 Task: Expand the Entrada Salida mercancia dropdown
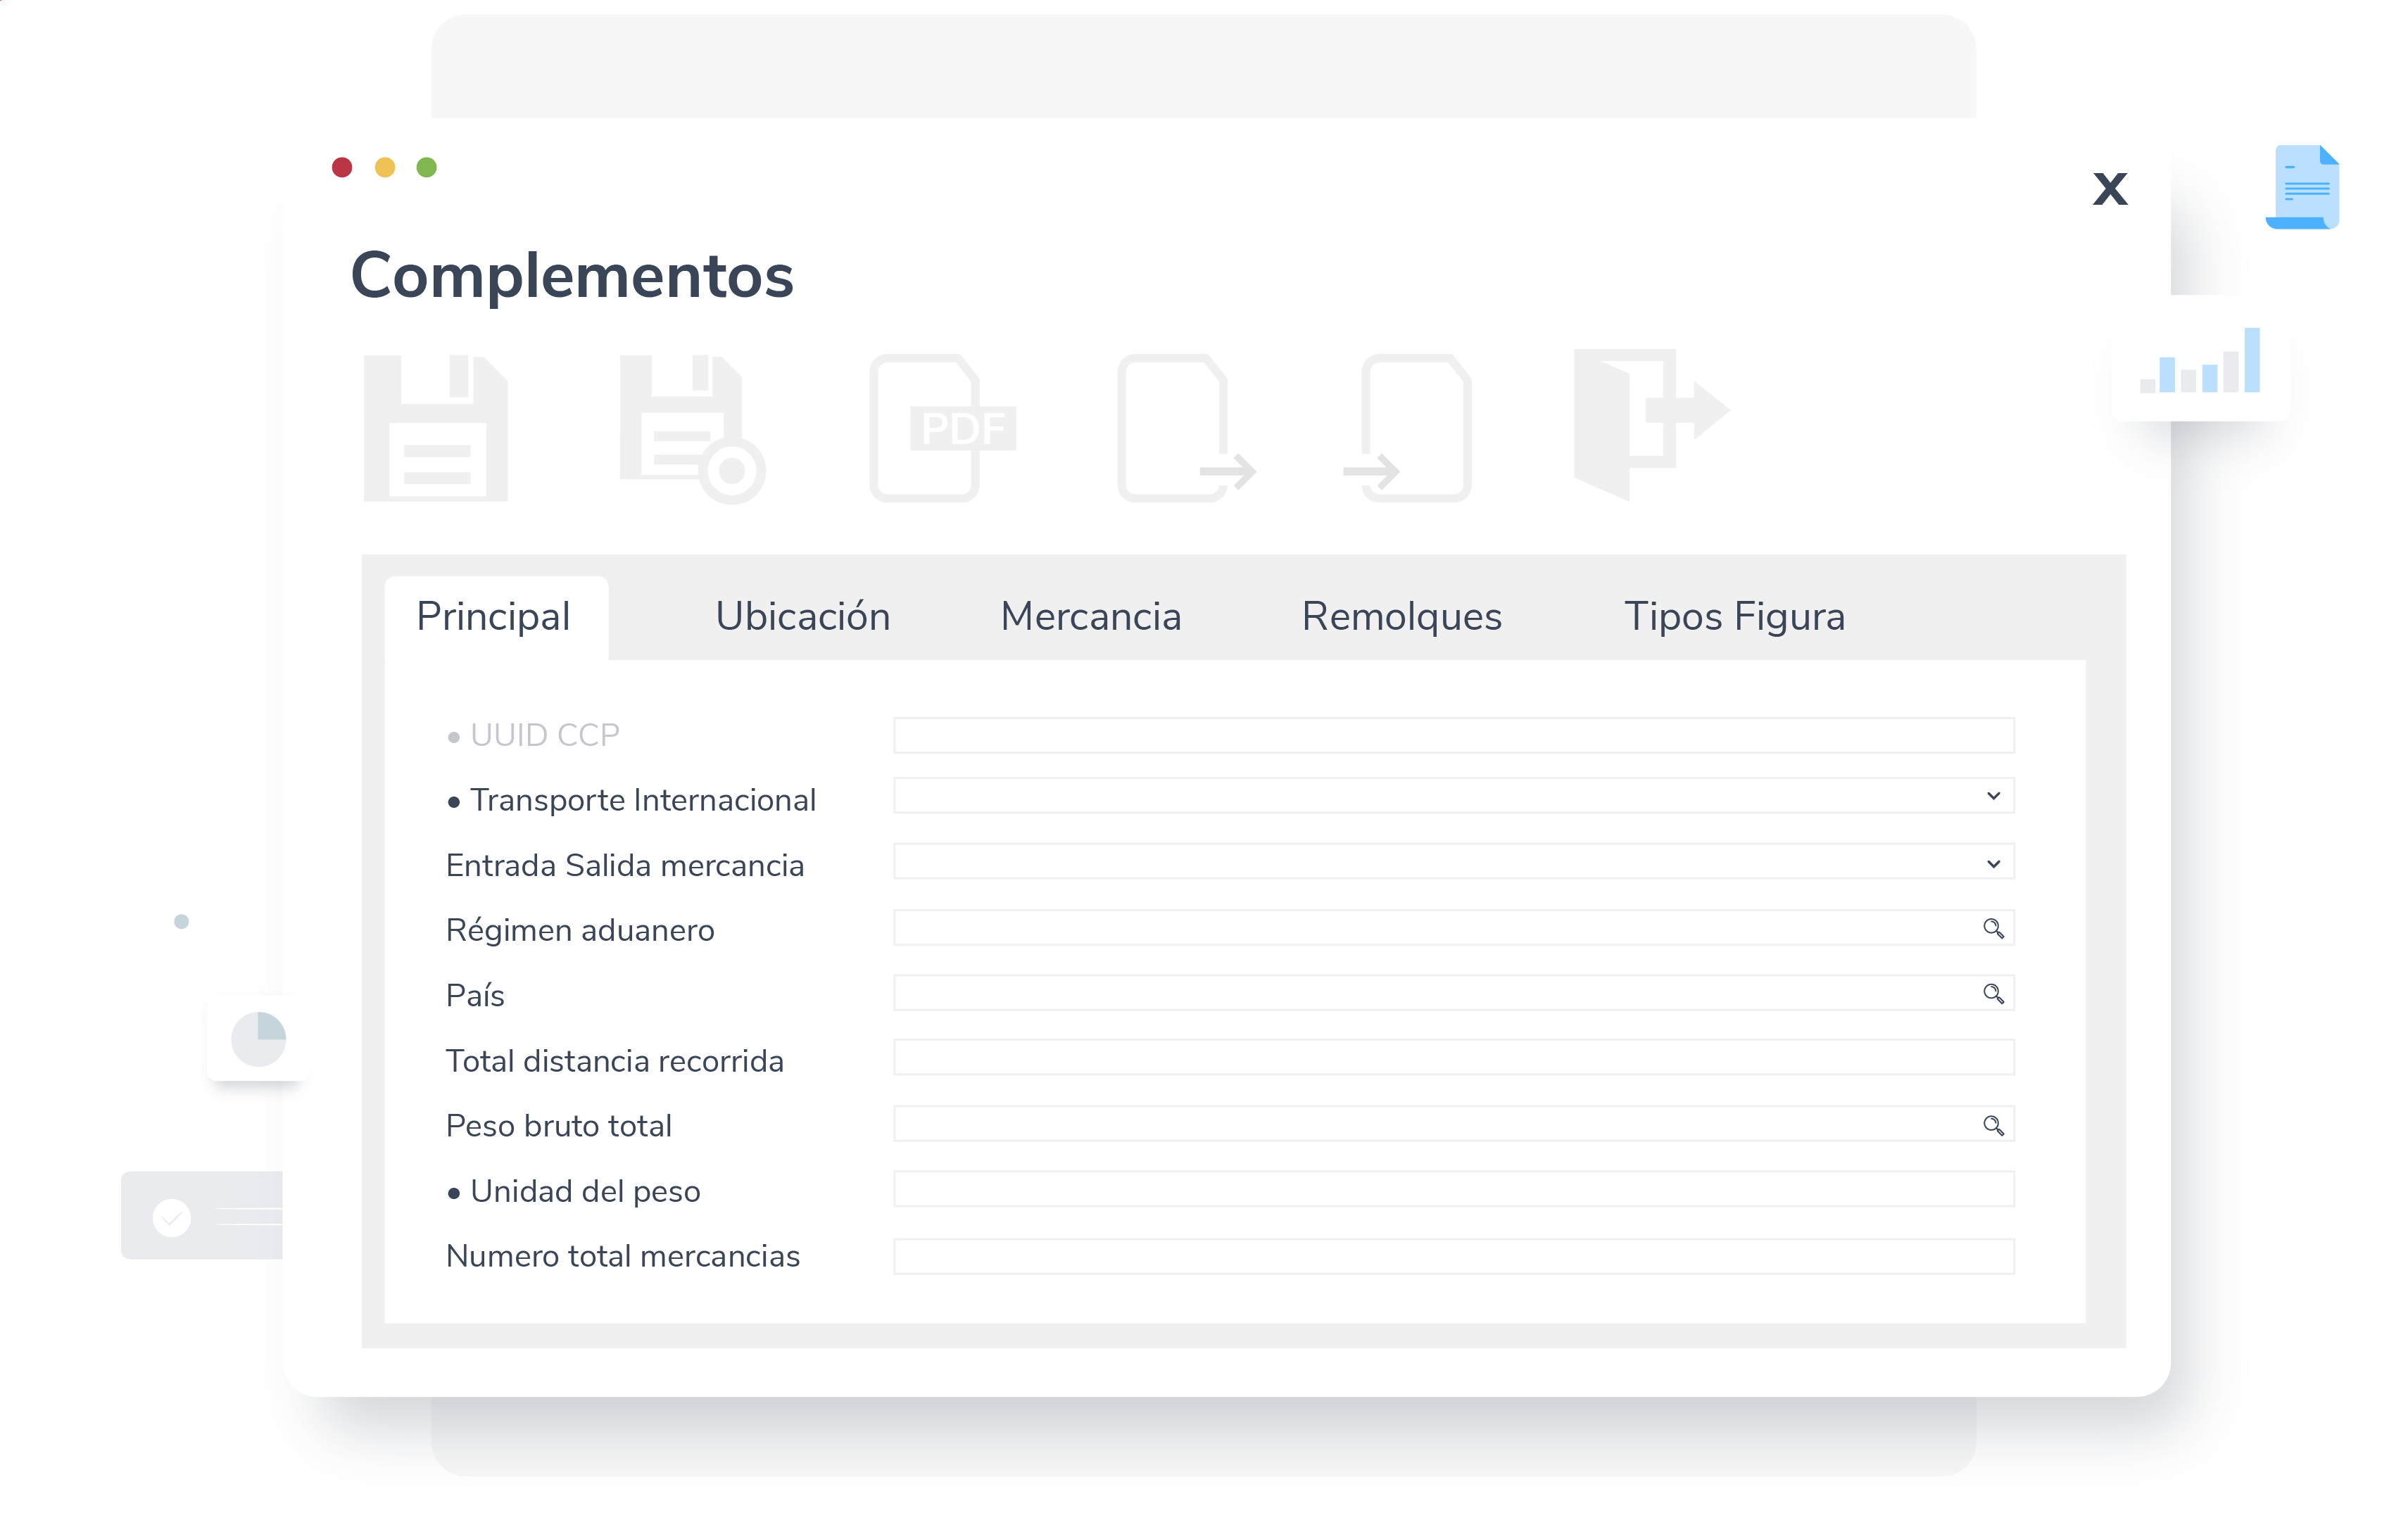coord(1993,863)
